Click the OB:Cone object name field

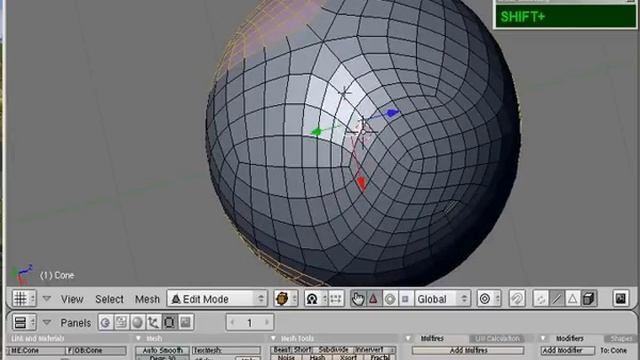coord(100,351)
